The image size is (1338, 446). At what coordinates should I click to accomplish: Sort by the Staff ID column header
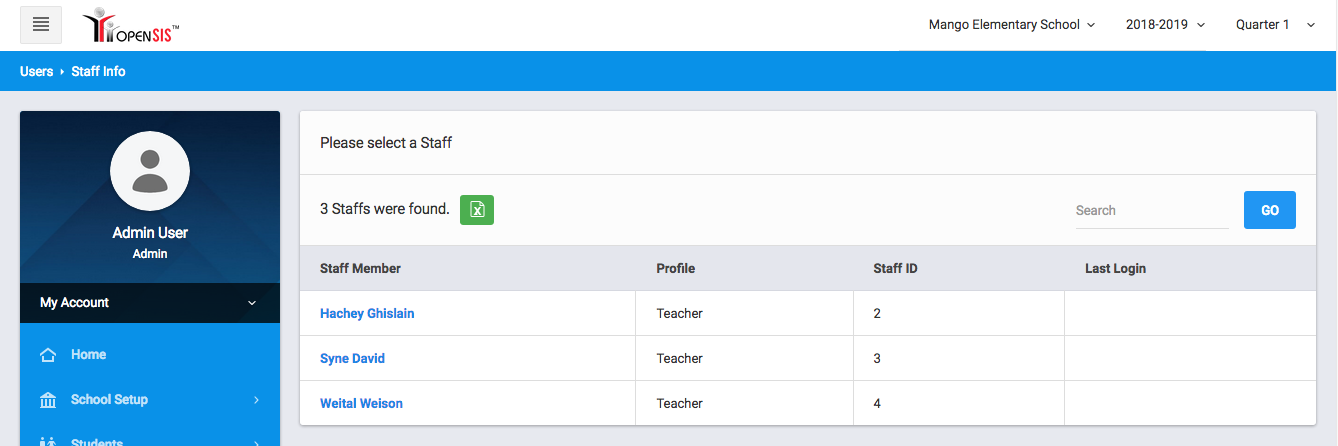tap(895, 269)
